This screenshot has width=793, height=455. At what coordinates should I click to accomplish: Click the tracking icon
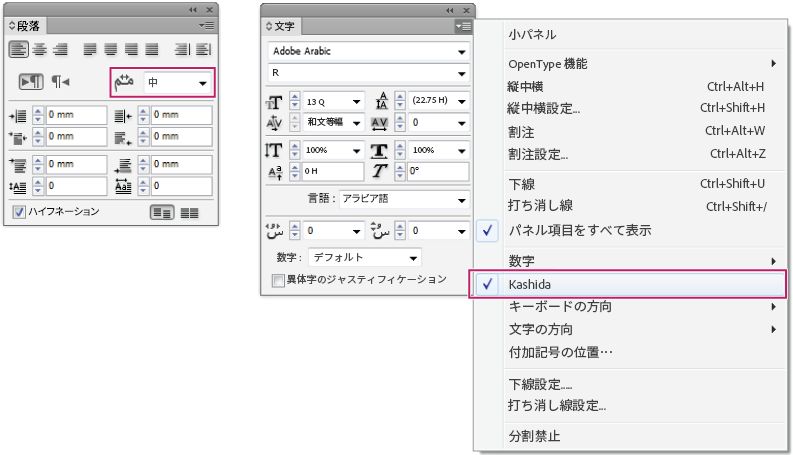pos(380,123)
